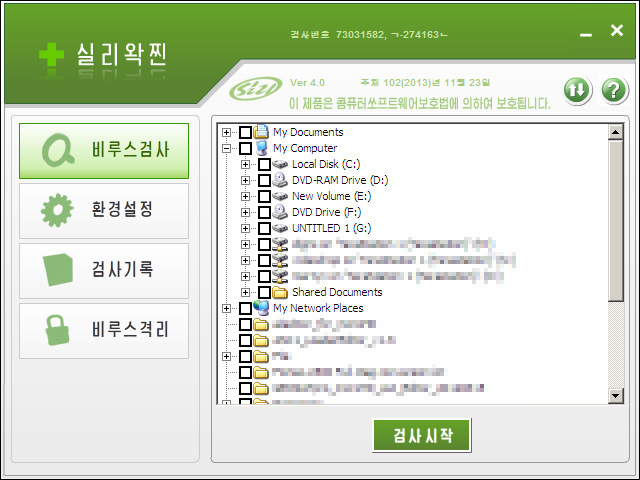Click the Local Disk (C:) drive icon
This screenshot has width=640, height=480.
tap(280, 164)
